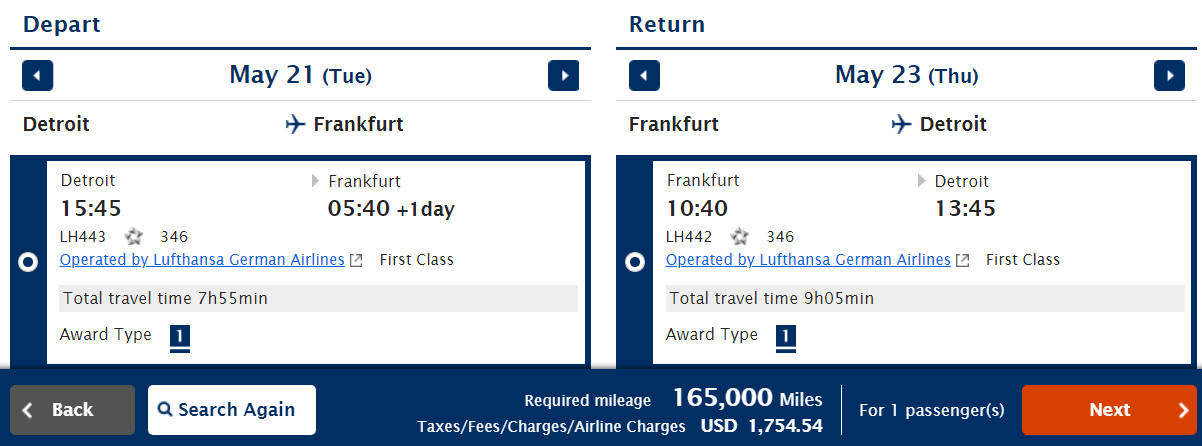
Task: Go to previous departure date arrow
Action: (37, 76)
